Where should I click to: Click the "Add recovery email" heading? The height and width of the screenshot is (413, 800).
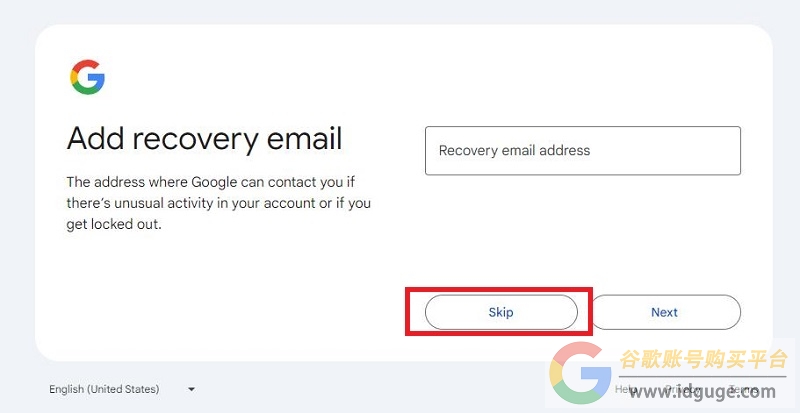coord(205,138)
